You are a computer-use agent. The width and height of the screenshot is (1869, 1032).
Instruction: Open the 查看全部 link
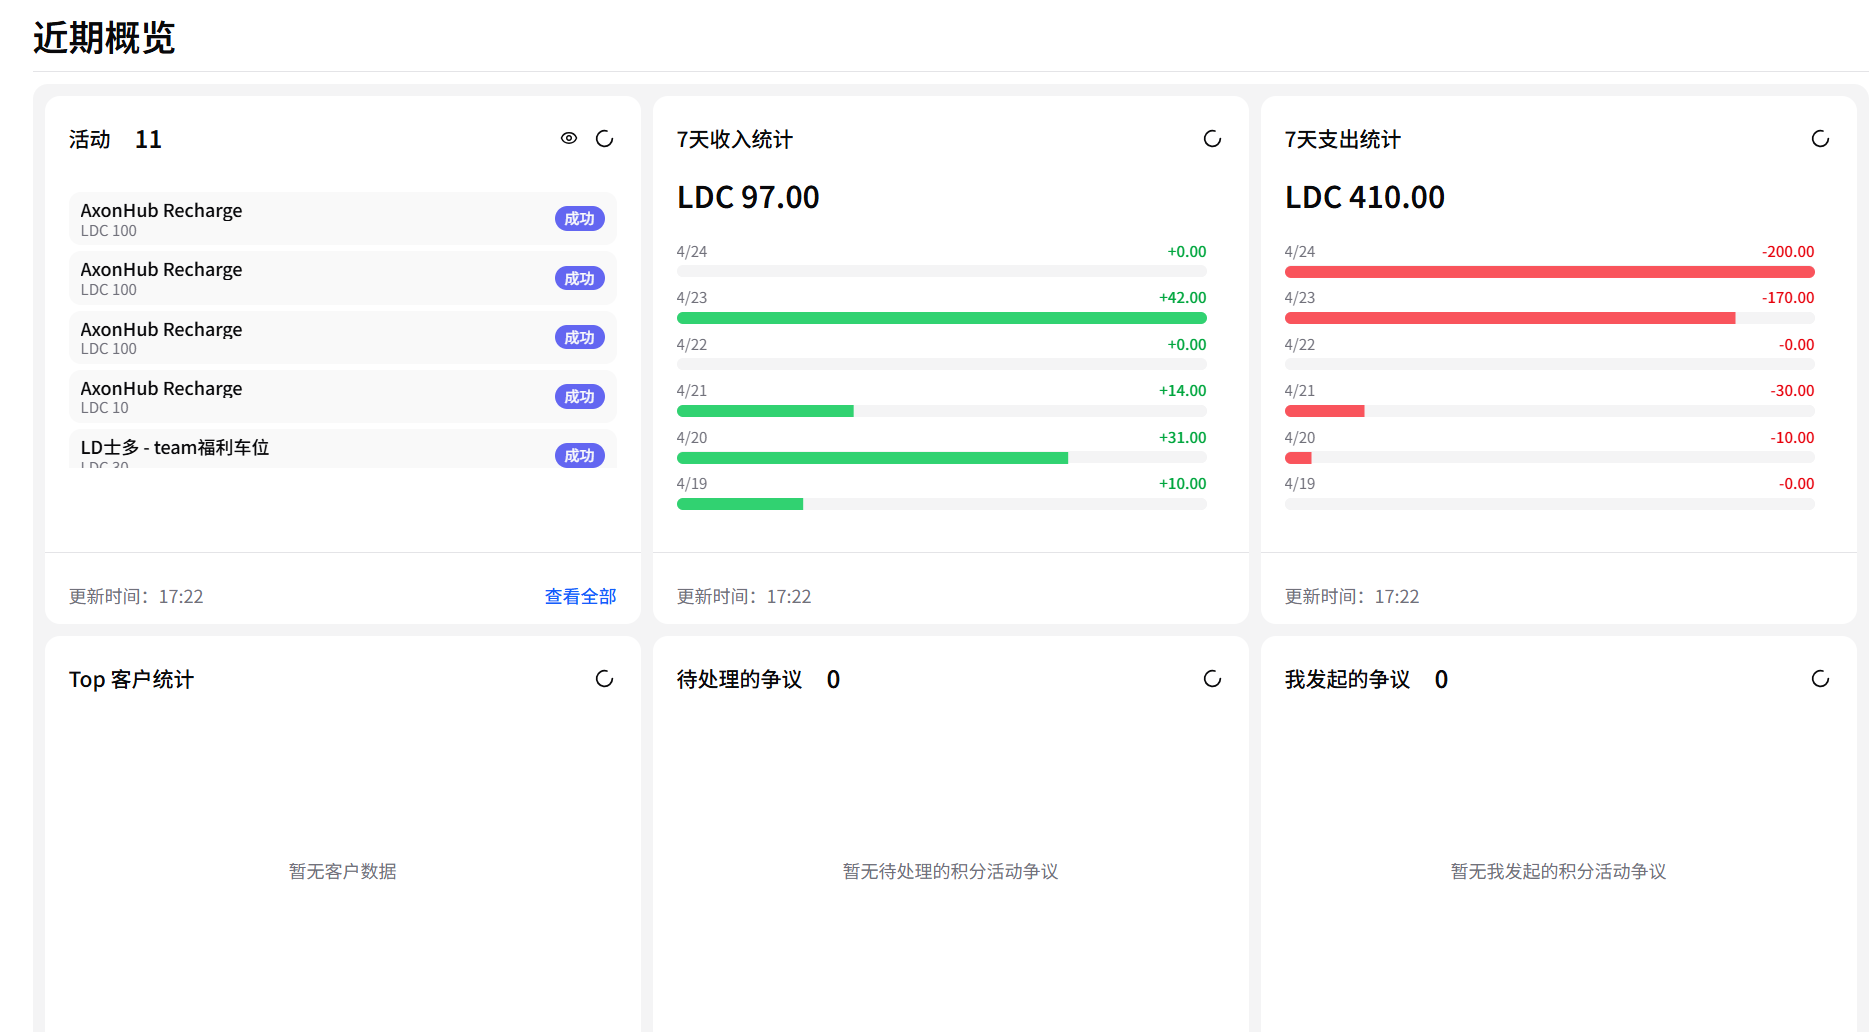pos(580,597)
